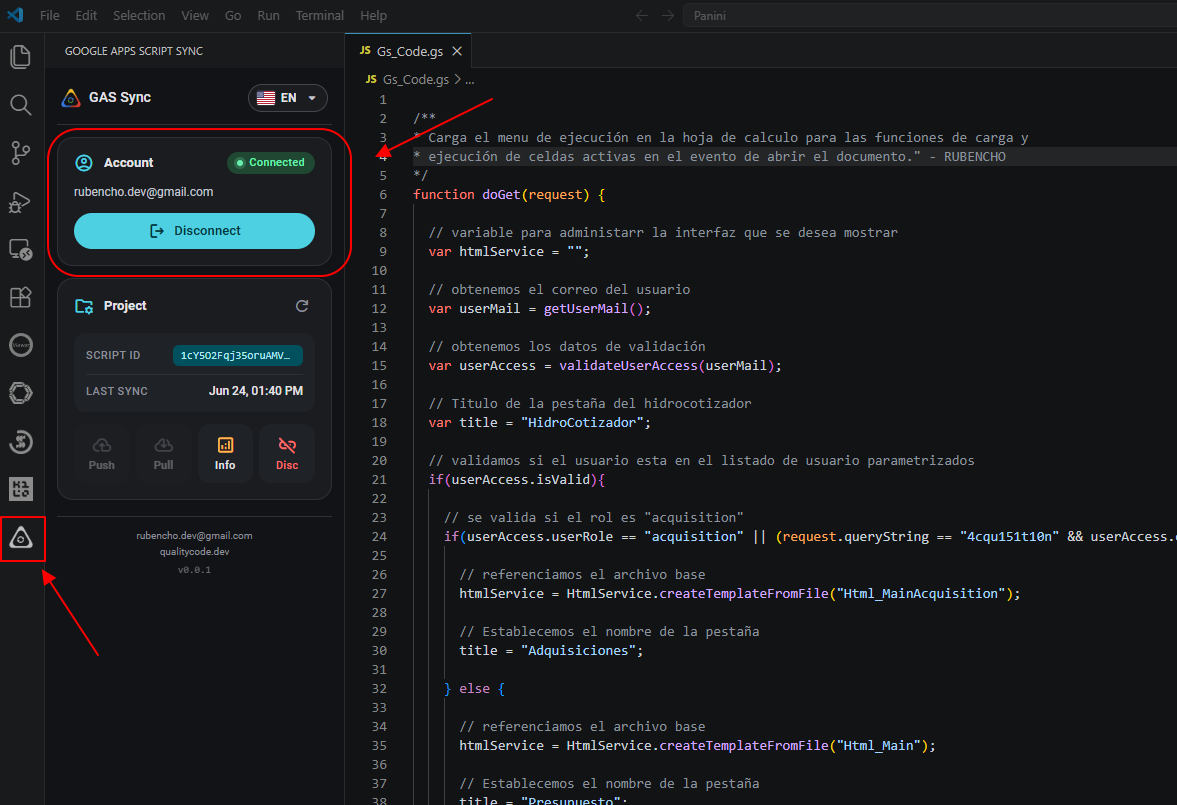1177x805 pixels.
Task: Open the View menu
Action: (195, 15)
